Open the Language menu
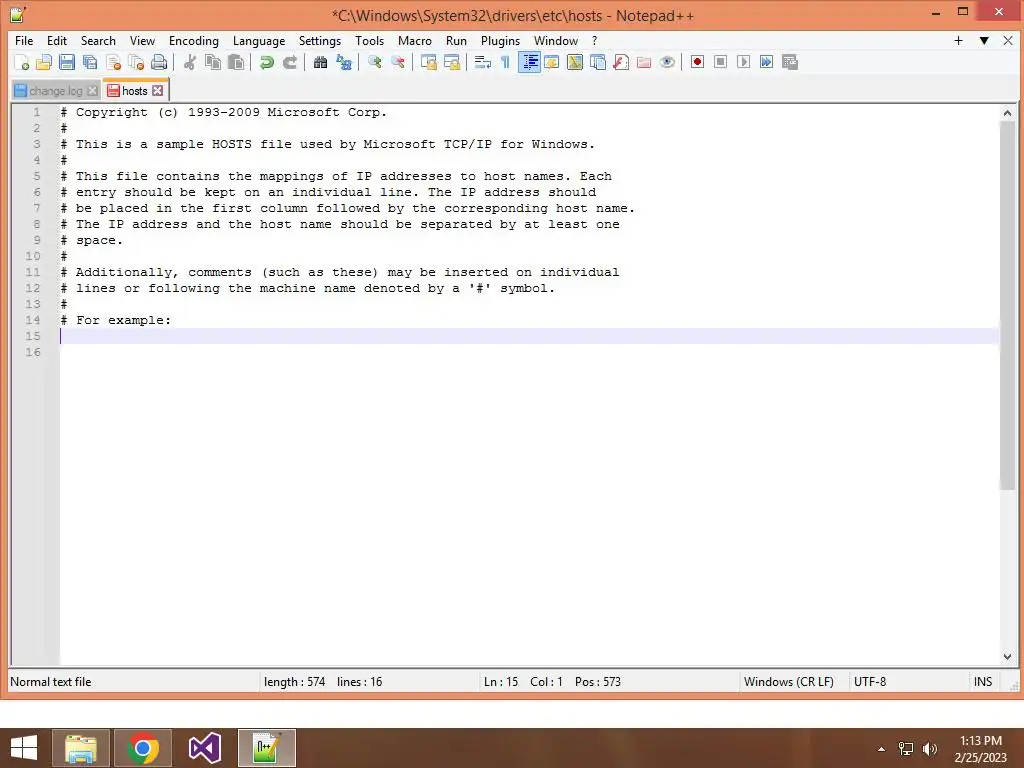 tap(259, 40)
